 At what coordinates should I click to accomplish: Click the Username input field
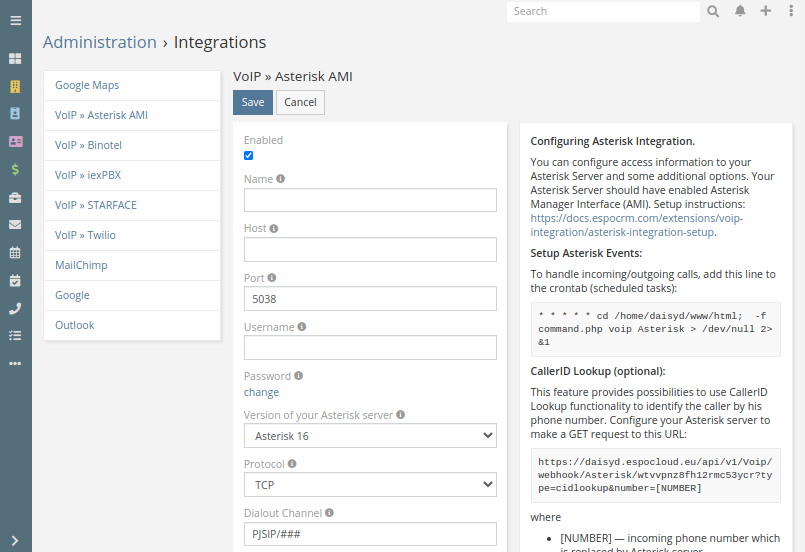370,348
